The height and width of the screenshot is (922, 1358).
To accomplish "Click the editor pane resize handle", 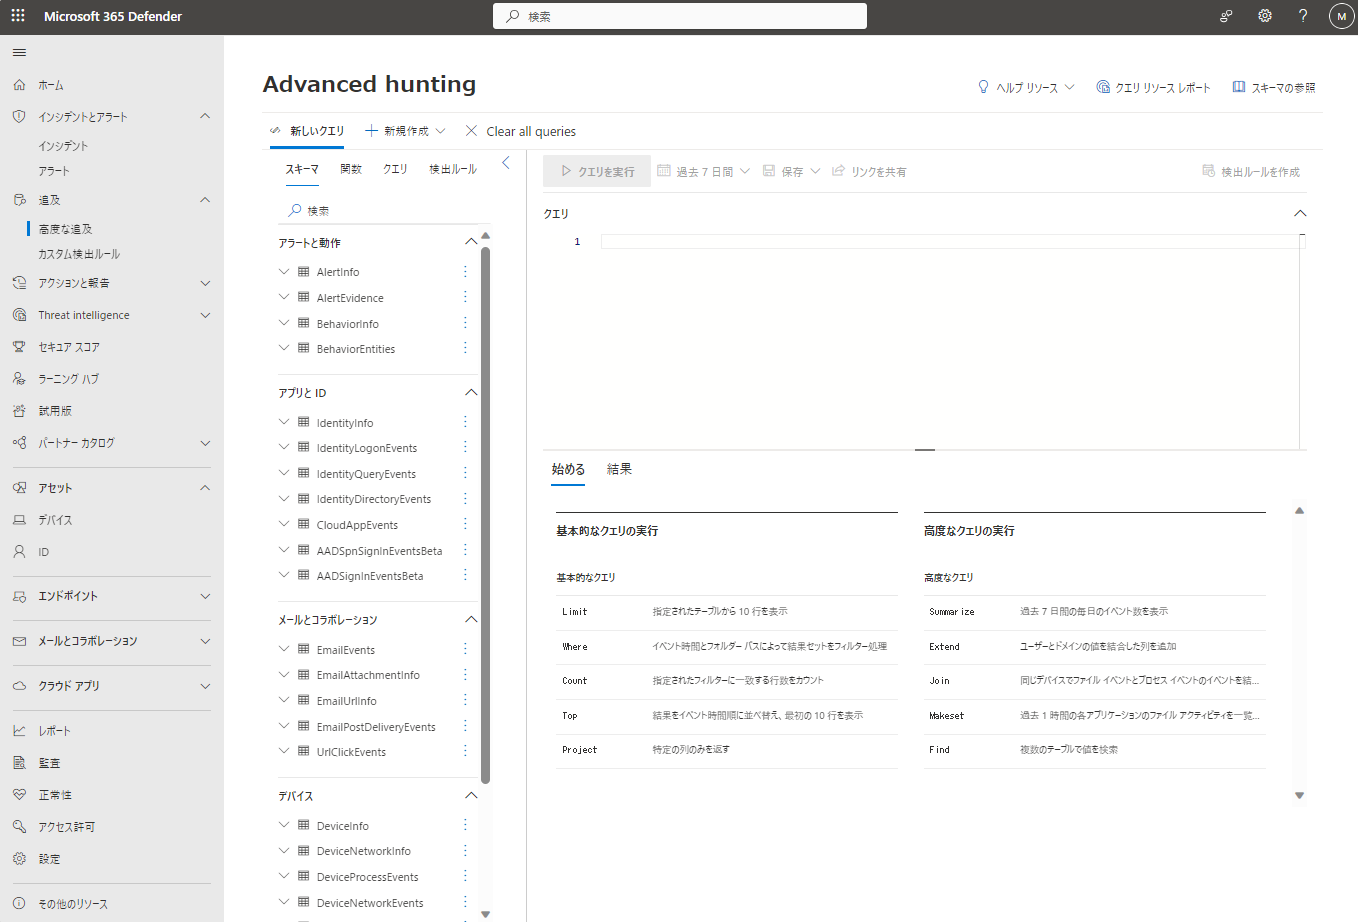I will 925,450.
